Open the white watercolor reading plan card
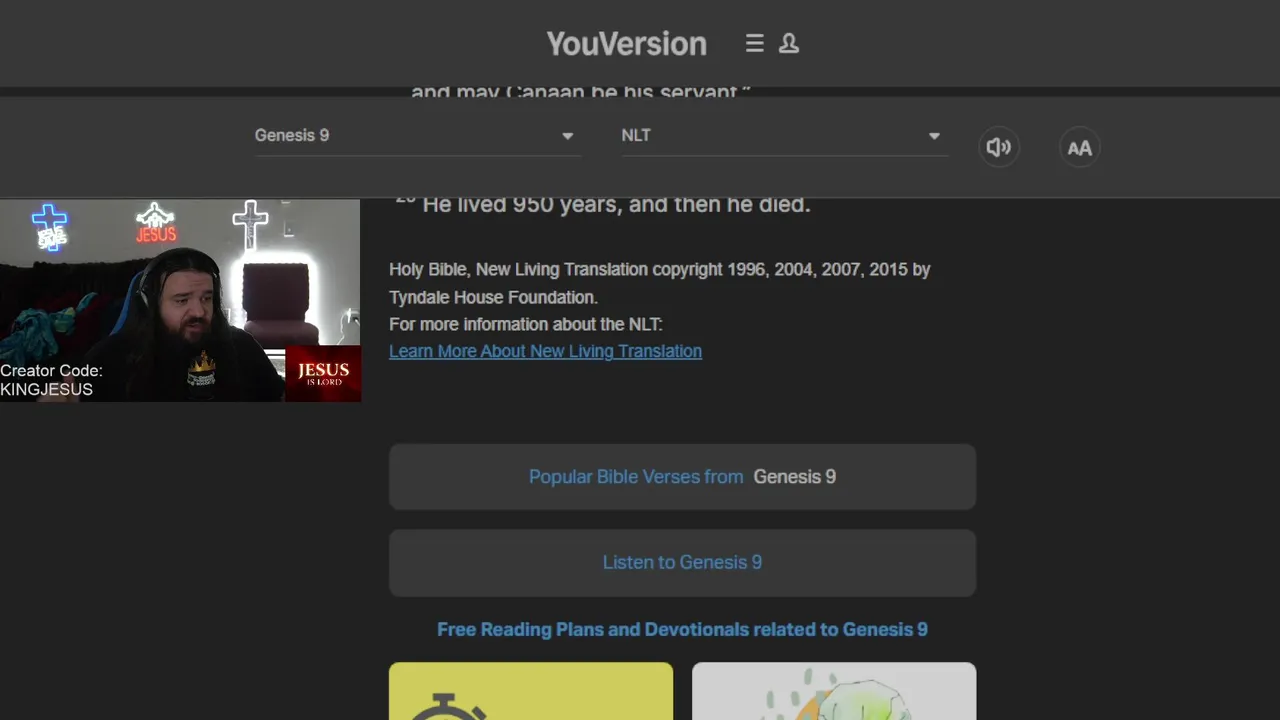The image size is (1280, 720). coord(834,691)
